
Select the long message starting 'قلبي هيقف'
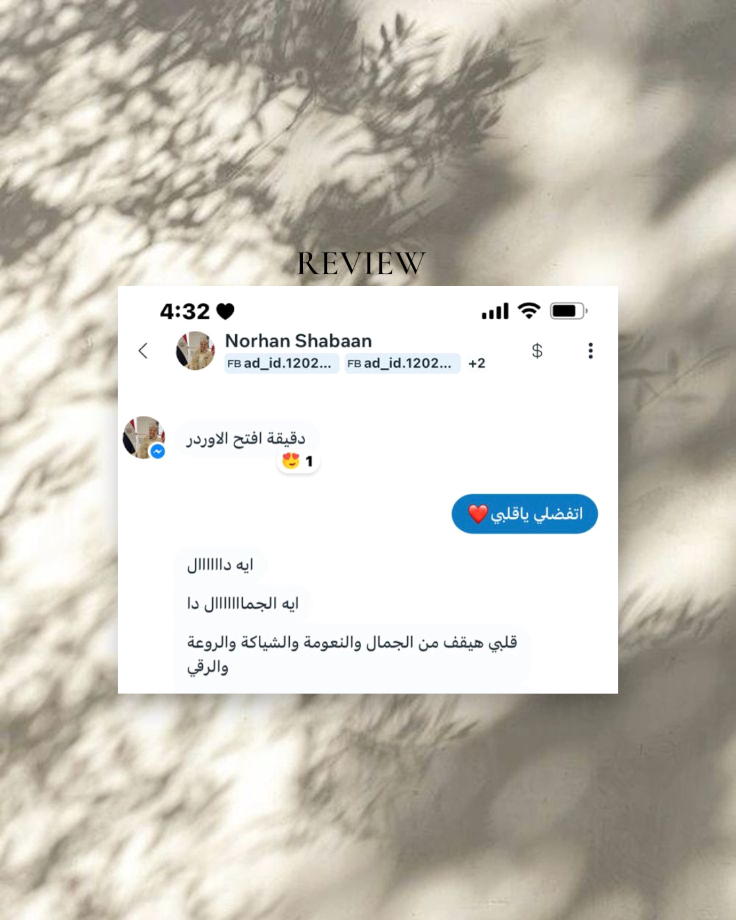[x=352, y=655]
